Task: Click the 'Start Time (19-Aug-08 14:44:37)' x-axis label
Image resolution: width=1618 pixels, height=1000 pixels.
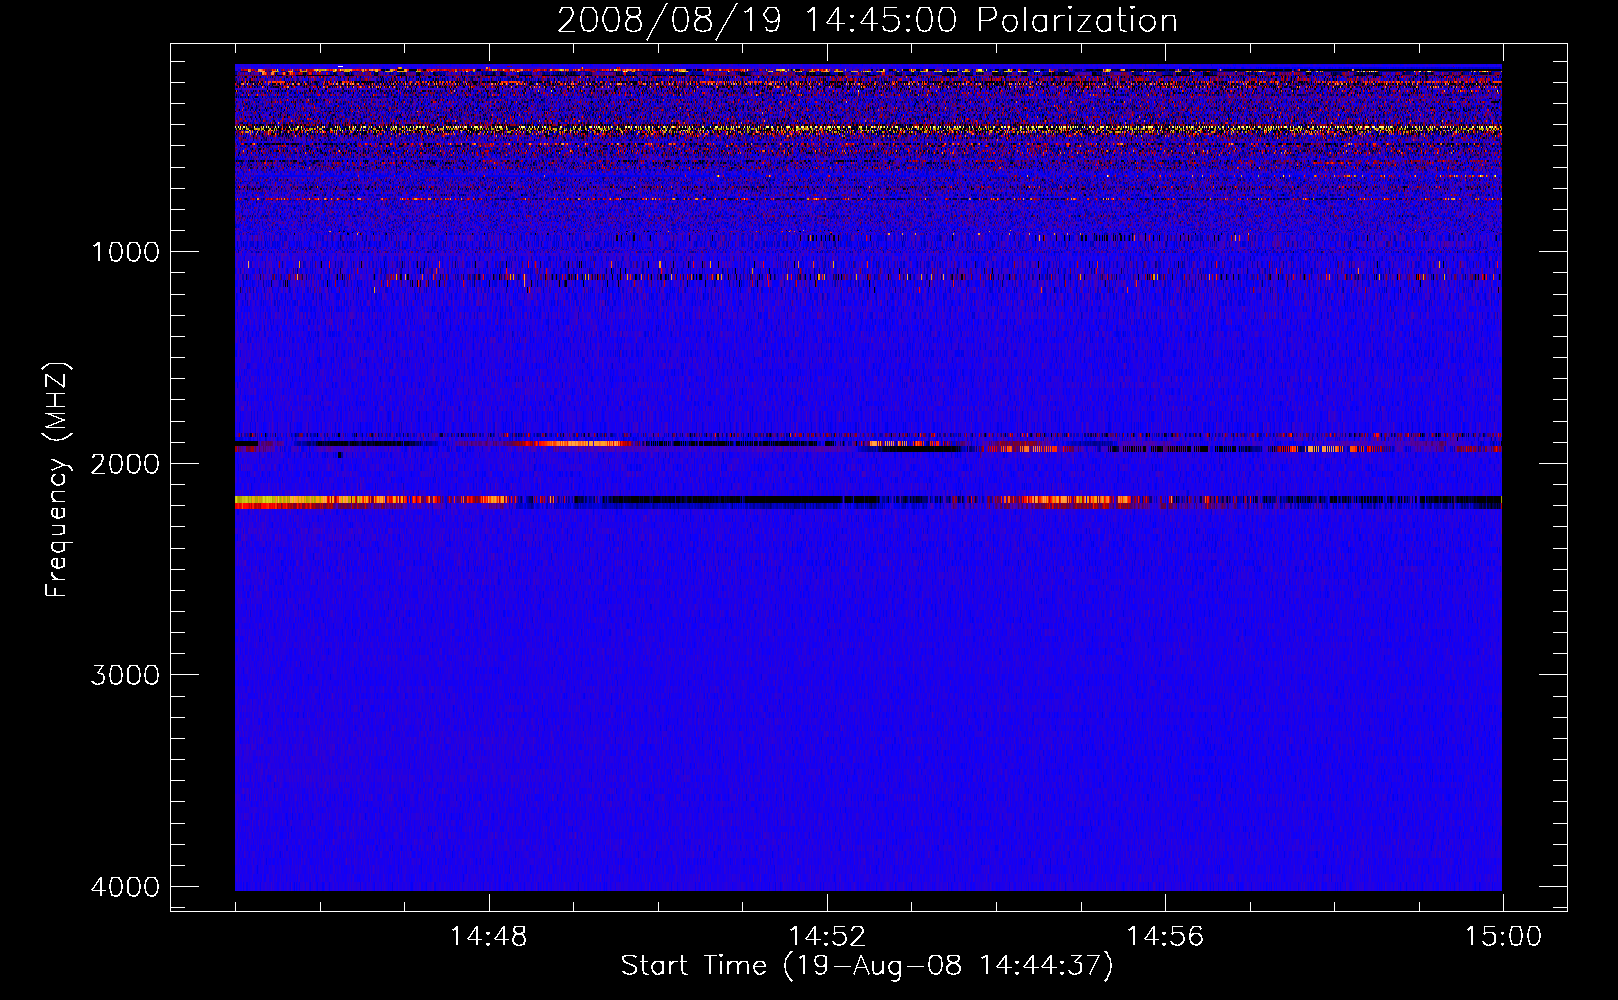Action: (867, 966)
